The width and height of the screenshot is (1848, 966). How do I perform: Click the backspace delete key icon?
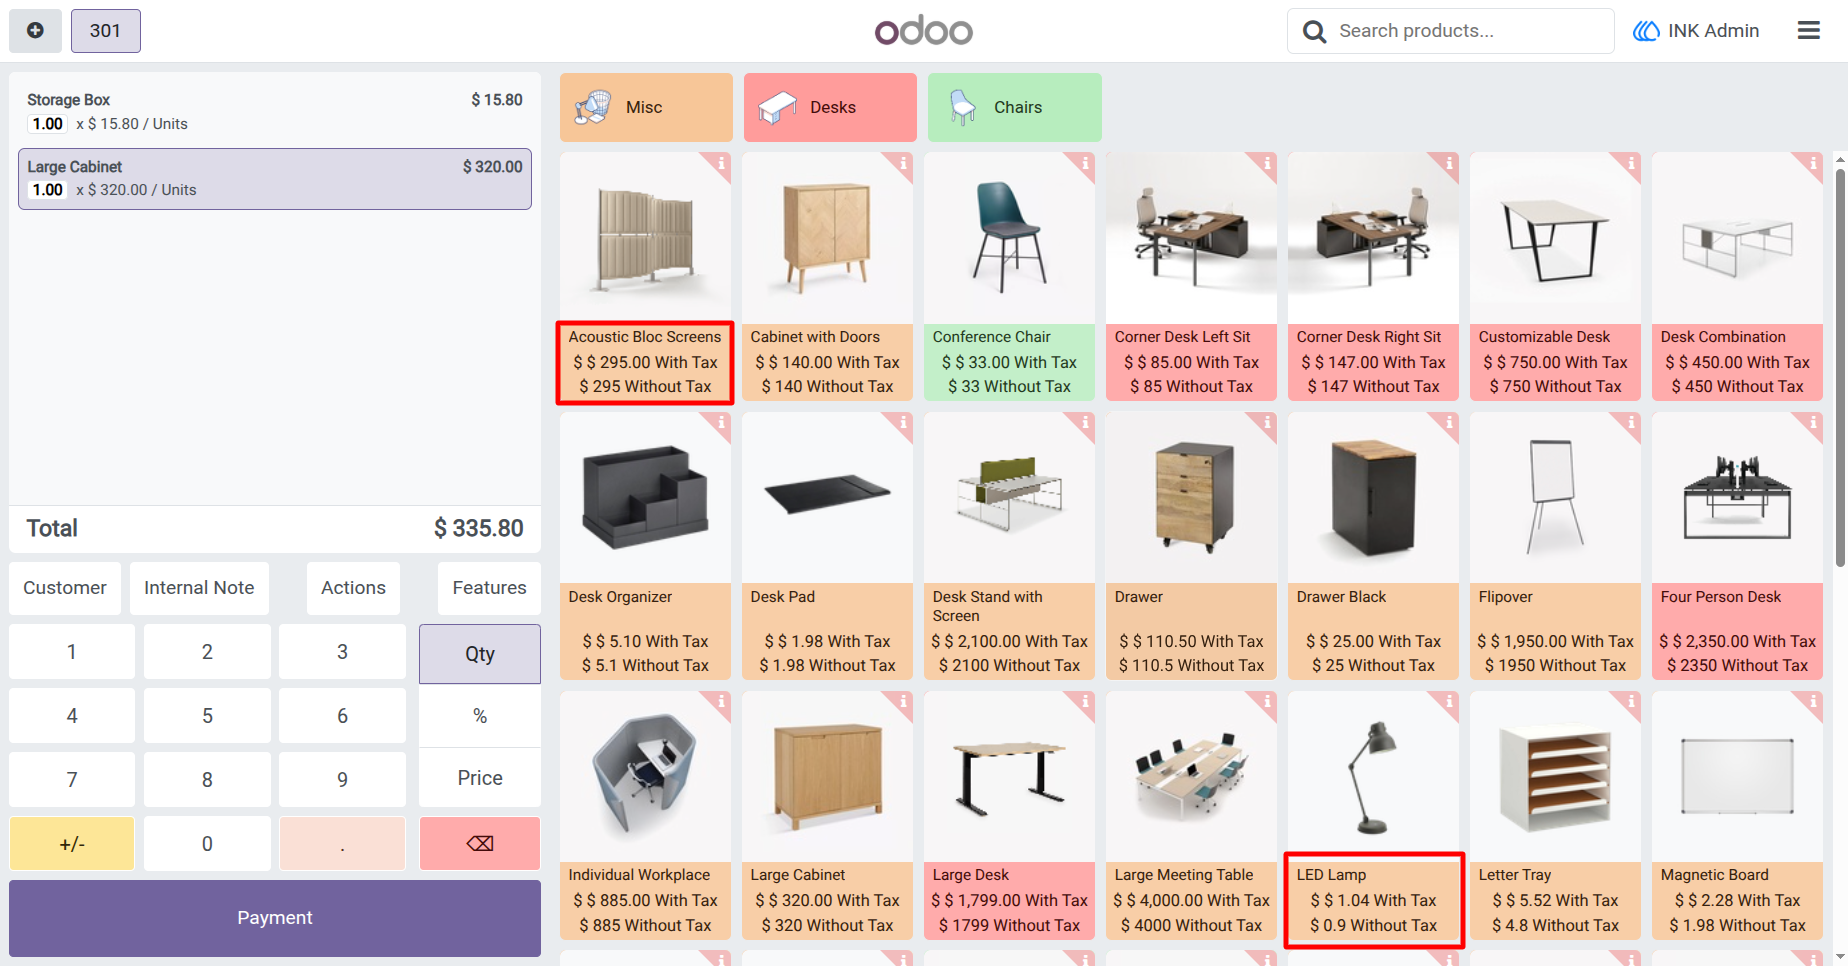coord(480,843)
